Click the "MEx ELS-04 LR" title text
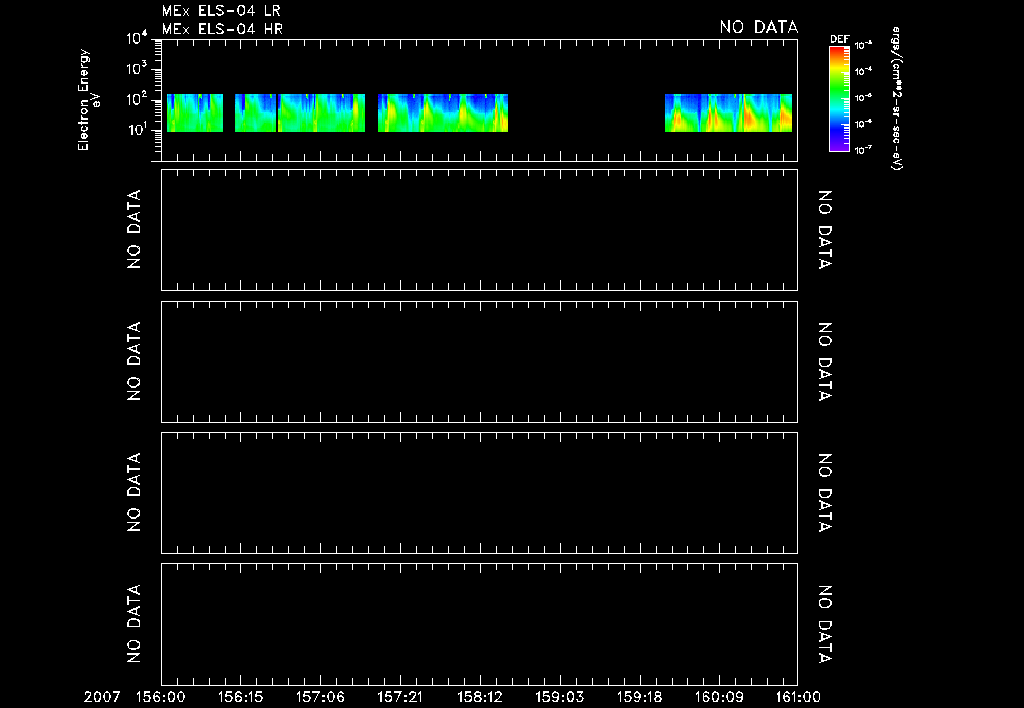 [221, 11]
